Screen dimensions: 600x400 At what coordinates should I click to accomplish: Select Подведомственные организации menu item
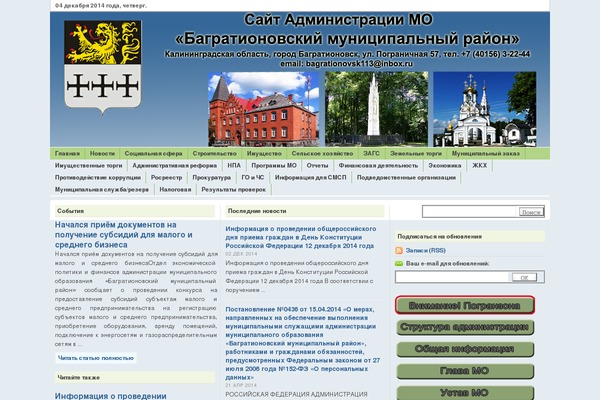(x=406, y=178)
